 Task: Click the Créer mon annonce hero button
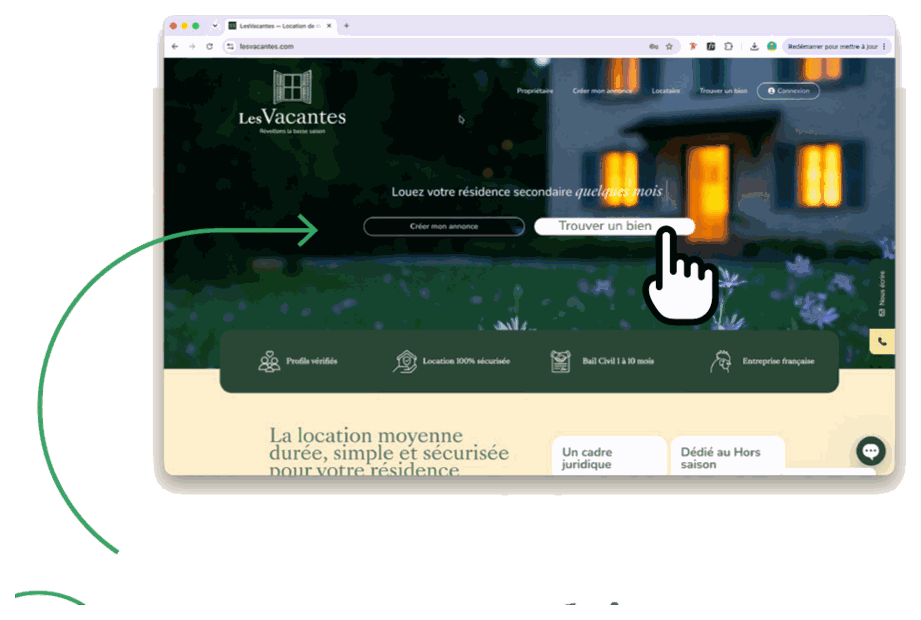[x=444, y=227]
